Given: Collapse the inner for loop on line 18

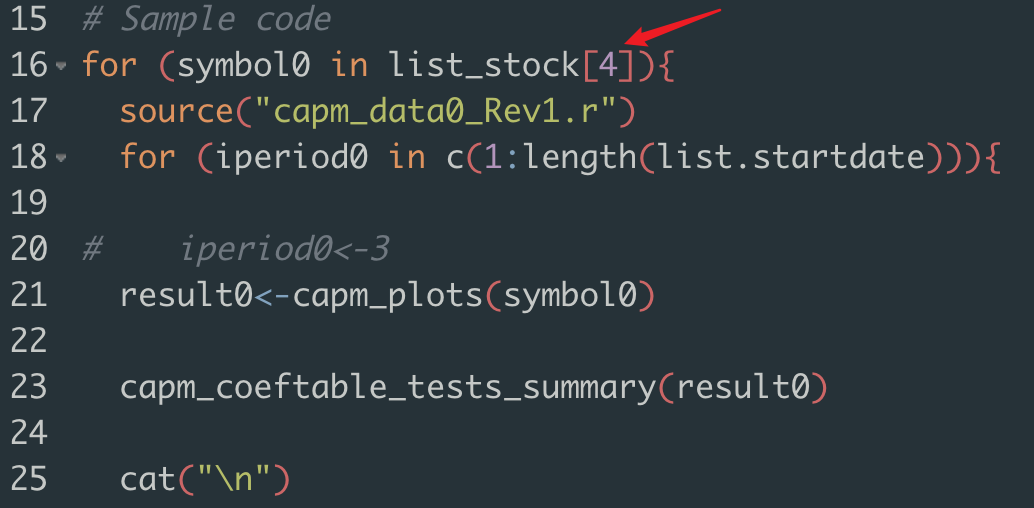Looking at the screenshot, I should [62, 158].
